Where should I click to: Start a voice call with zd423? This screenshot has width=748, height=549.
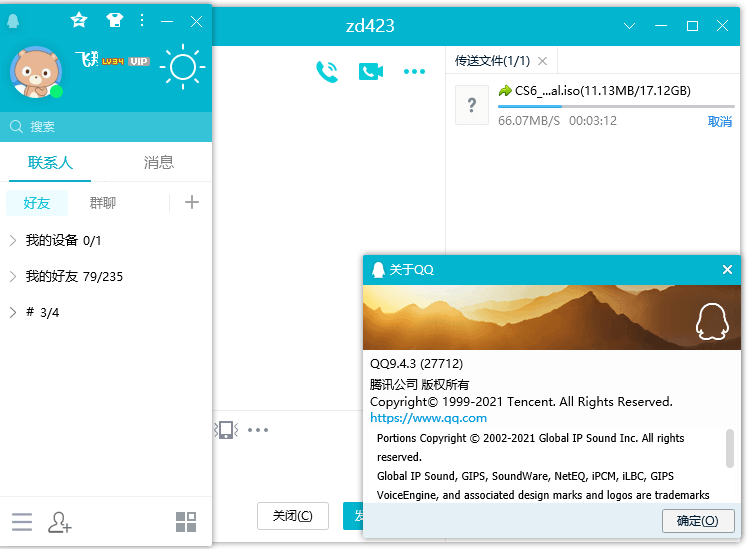tap(327, 72)
